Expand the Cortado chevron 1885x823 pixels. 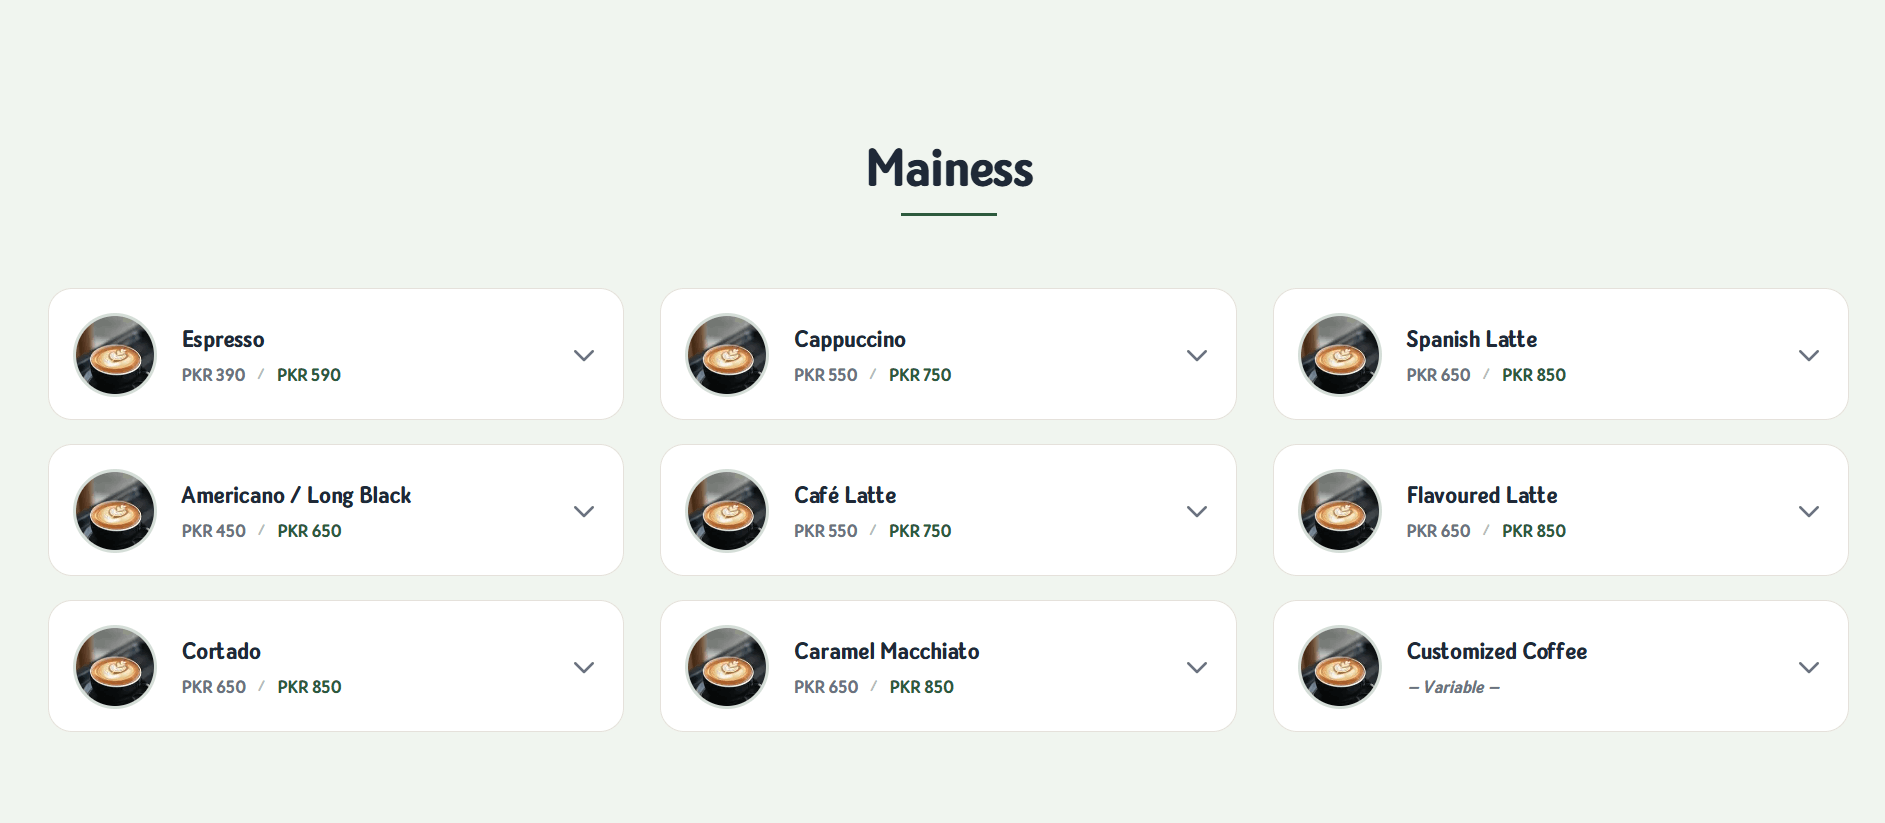[x=584, y=667]
